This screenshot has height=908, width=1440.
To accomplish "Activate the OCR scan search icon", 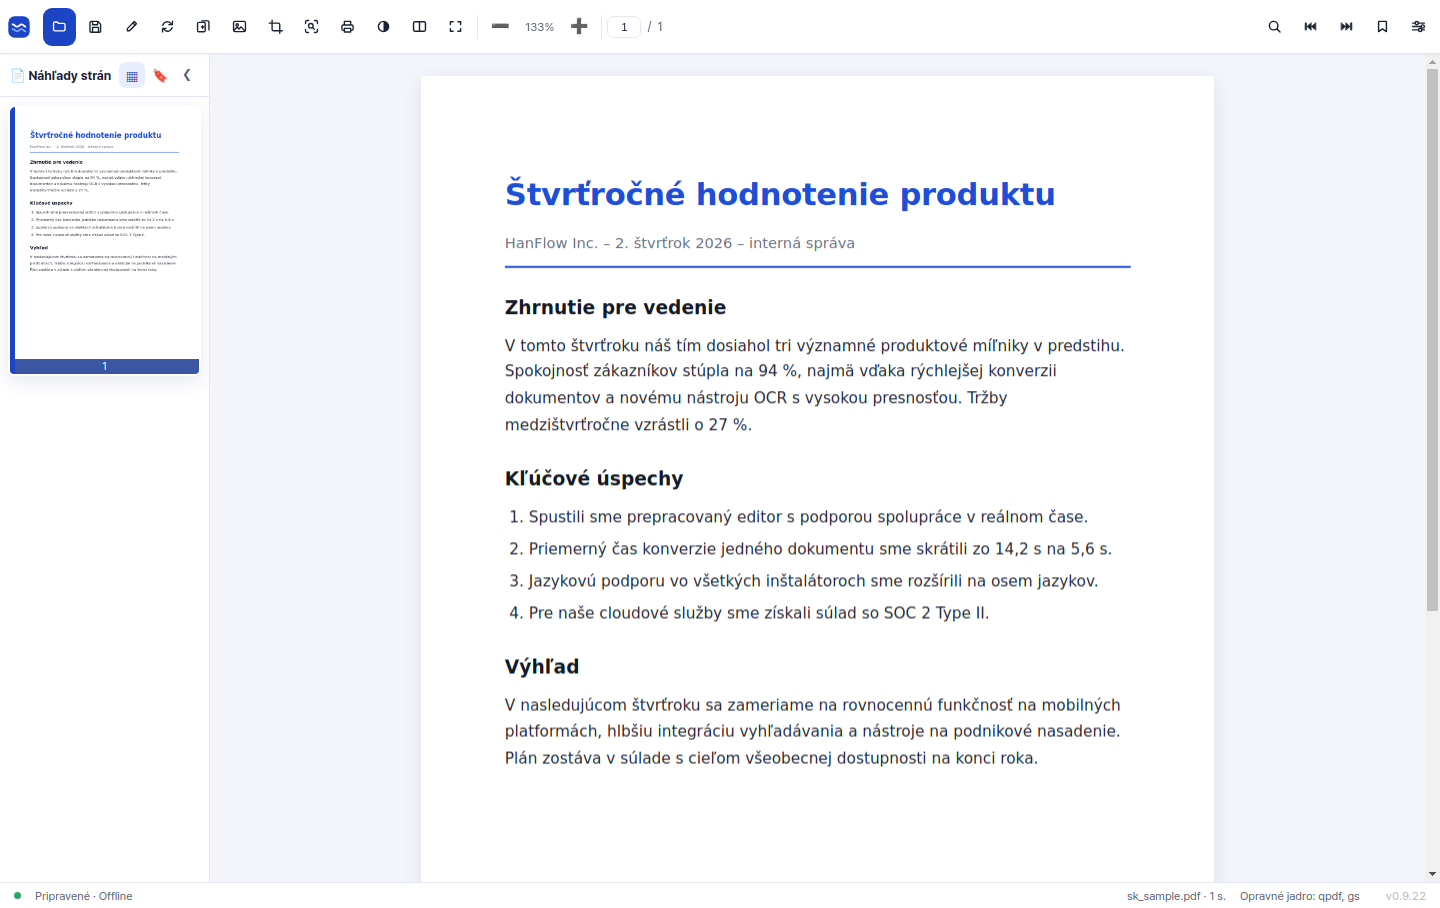I will click(x=311, y=27).
